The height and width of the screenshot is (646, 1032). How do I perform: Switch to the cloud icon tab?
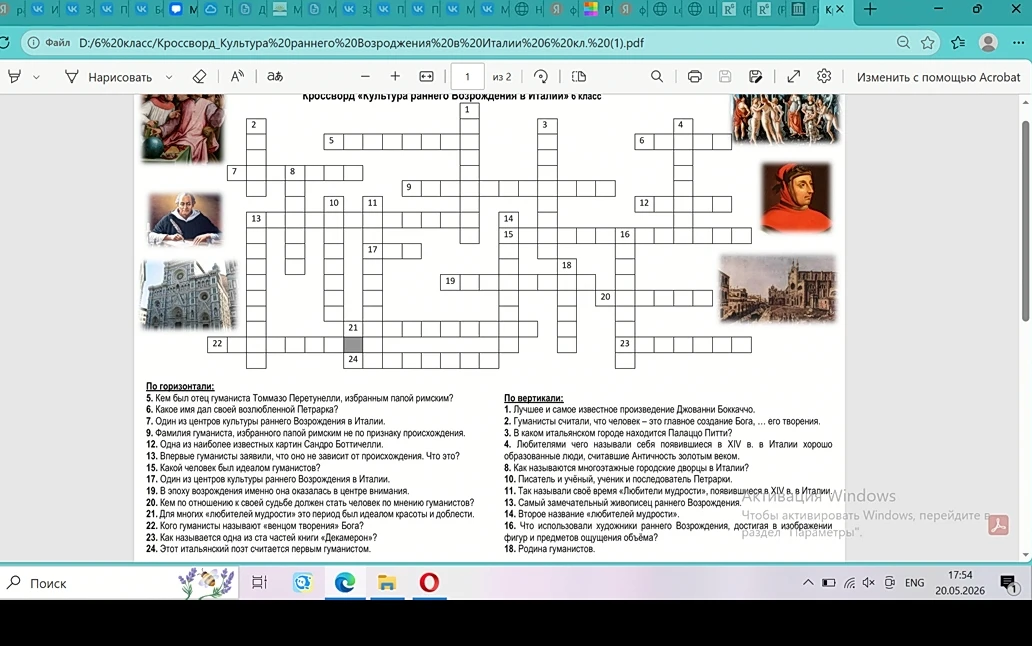click(211, 9)
